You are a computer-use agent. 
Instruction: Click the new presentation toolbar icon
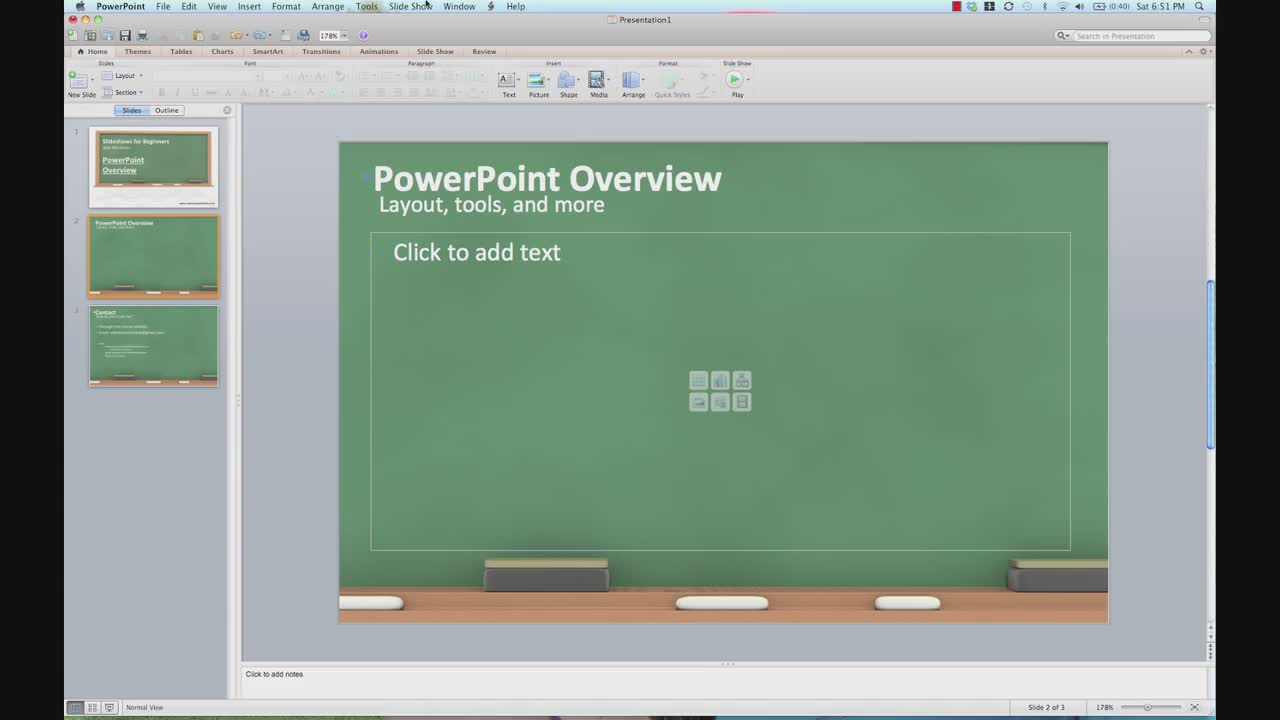click(x=72, y=36)
